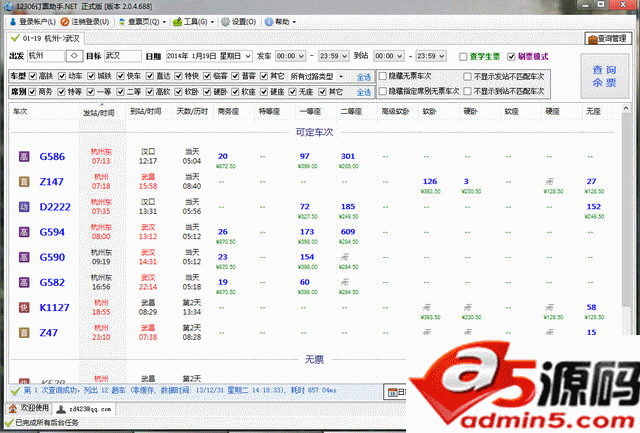Toggle the 高铁 train type checkbox
The width and height of the screenshot is (640, 433).
pos(33,76)
